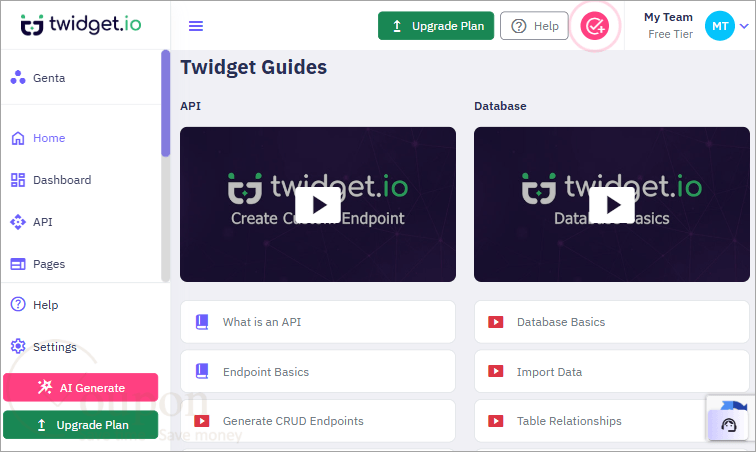Open the API sidebar item
The width and height of the screenshot is (756, 452).
[81, 222]
